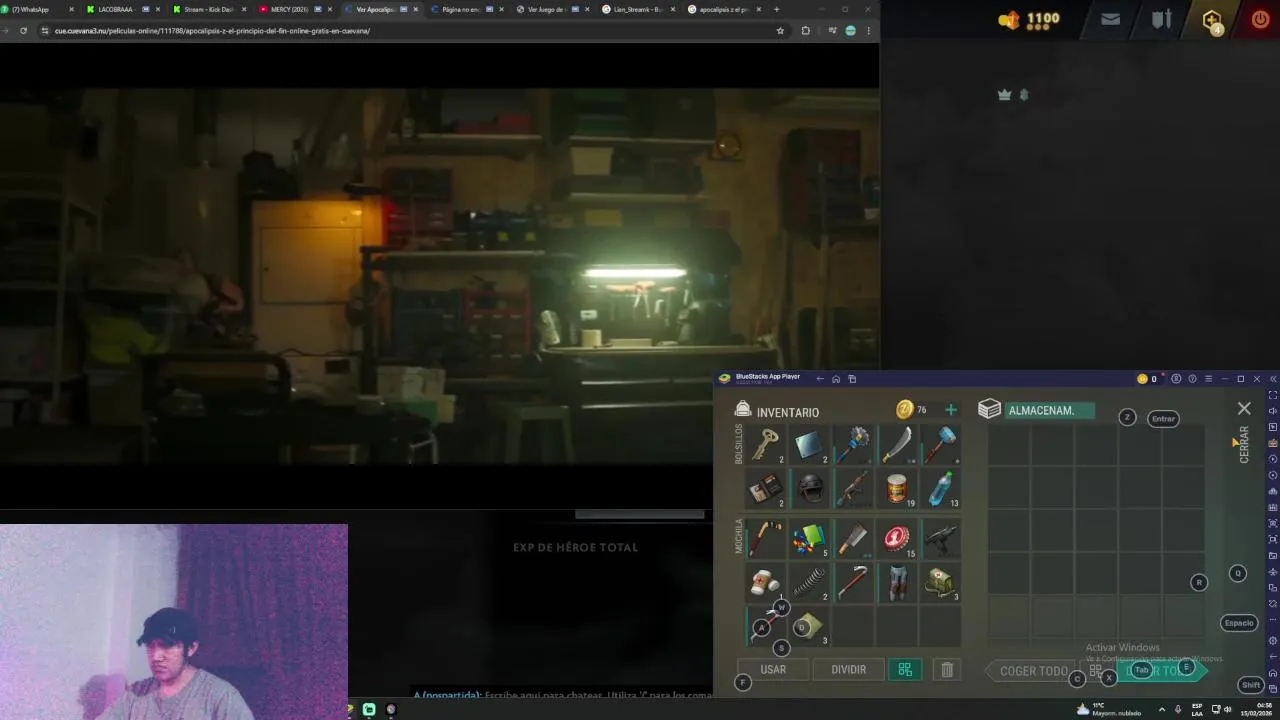Click the USAR button in inventory
Viewport: 1280px width, 720px height.
[773, 669]
